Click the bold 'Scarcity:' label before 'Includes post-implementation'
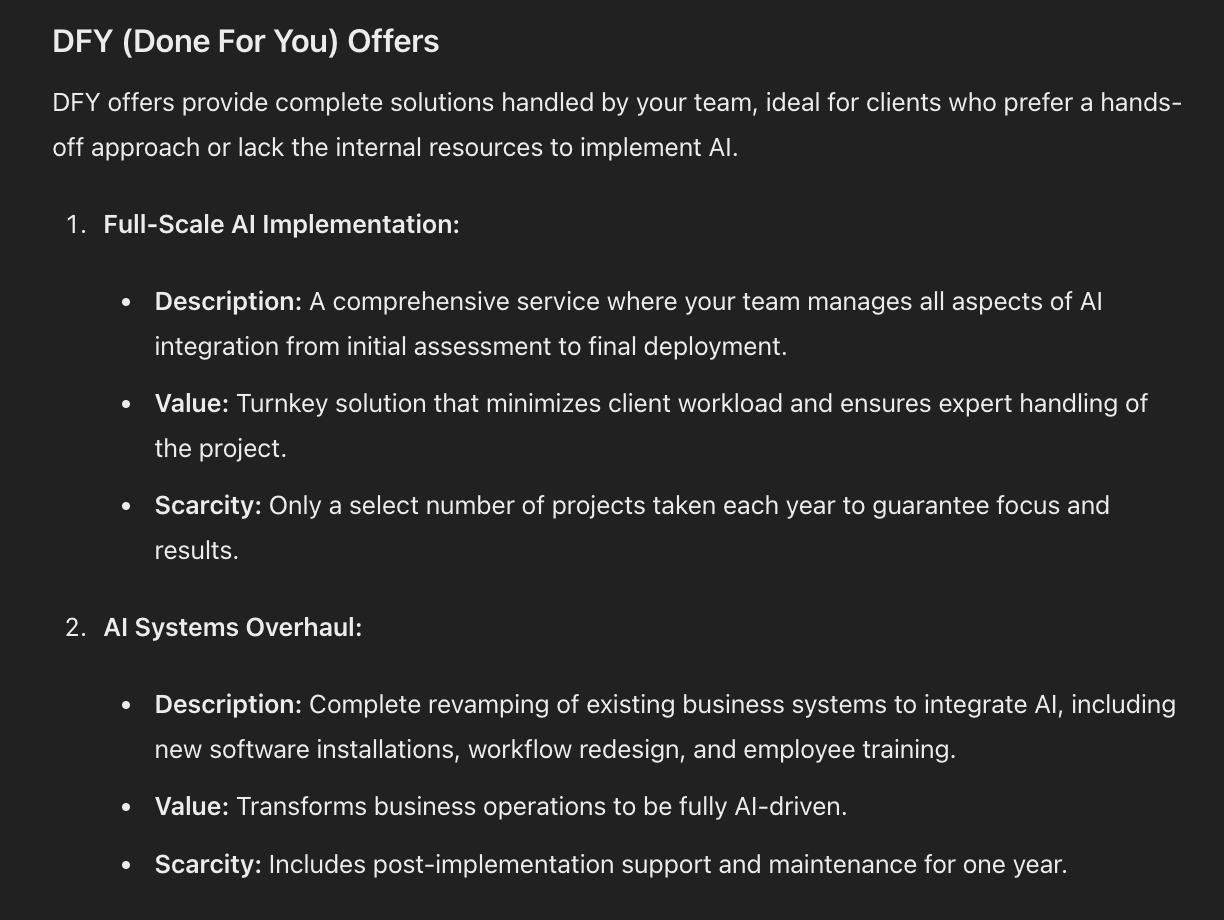The height and width of the screenshot is (920, 1224). pyautogui.click(x=207, y=865)
